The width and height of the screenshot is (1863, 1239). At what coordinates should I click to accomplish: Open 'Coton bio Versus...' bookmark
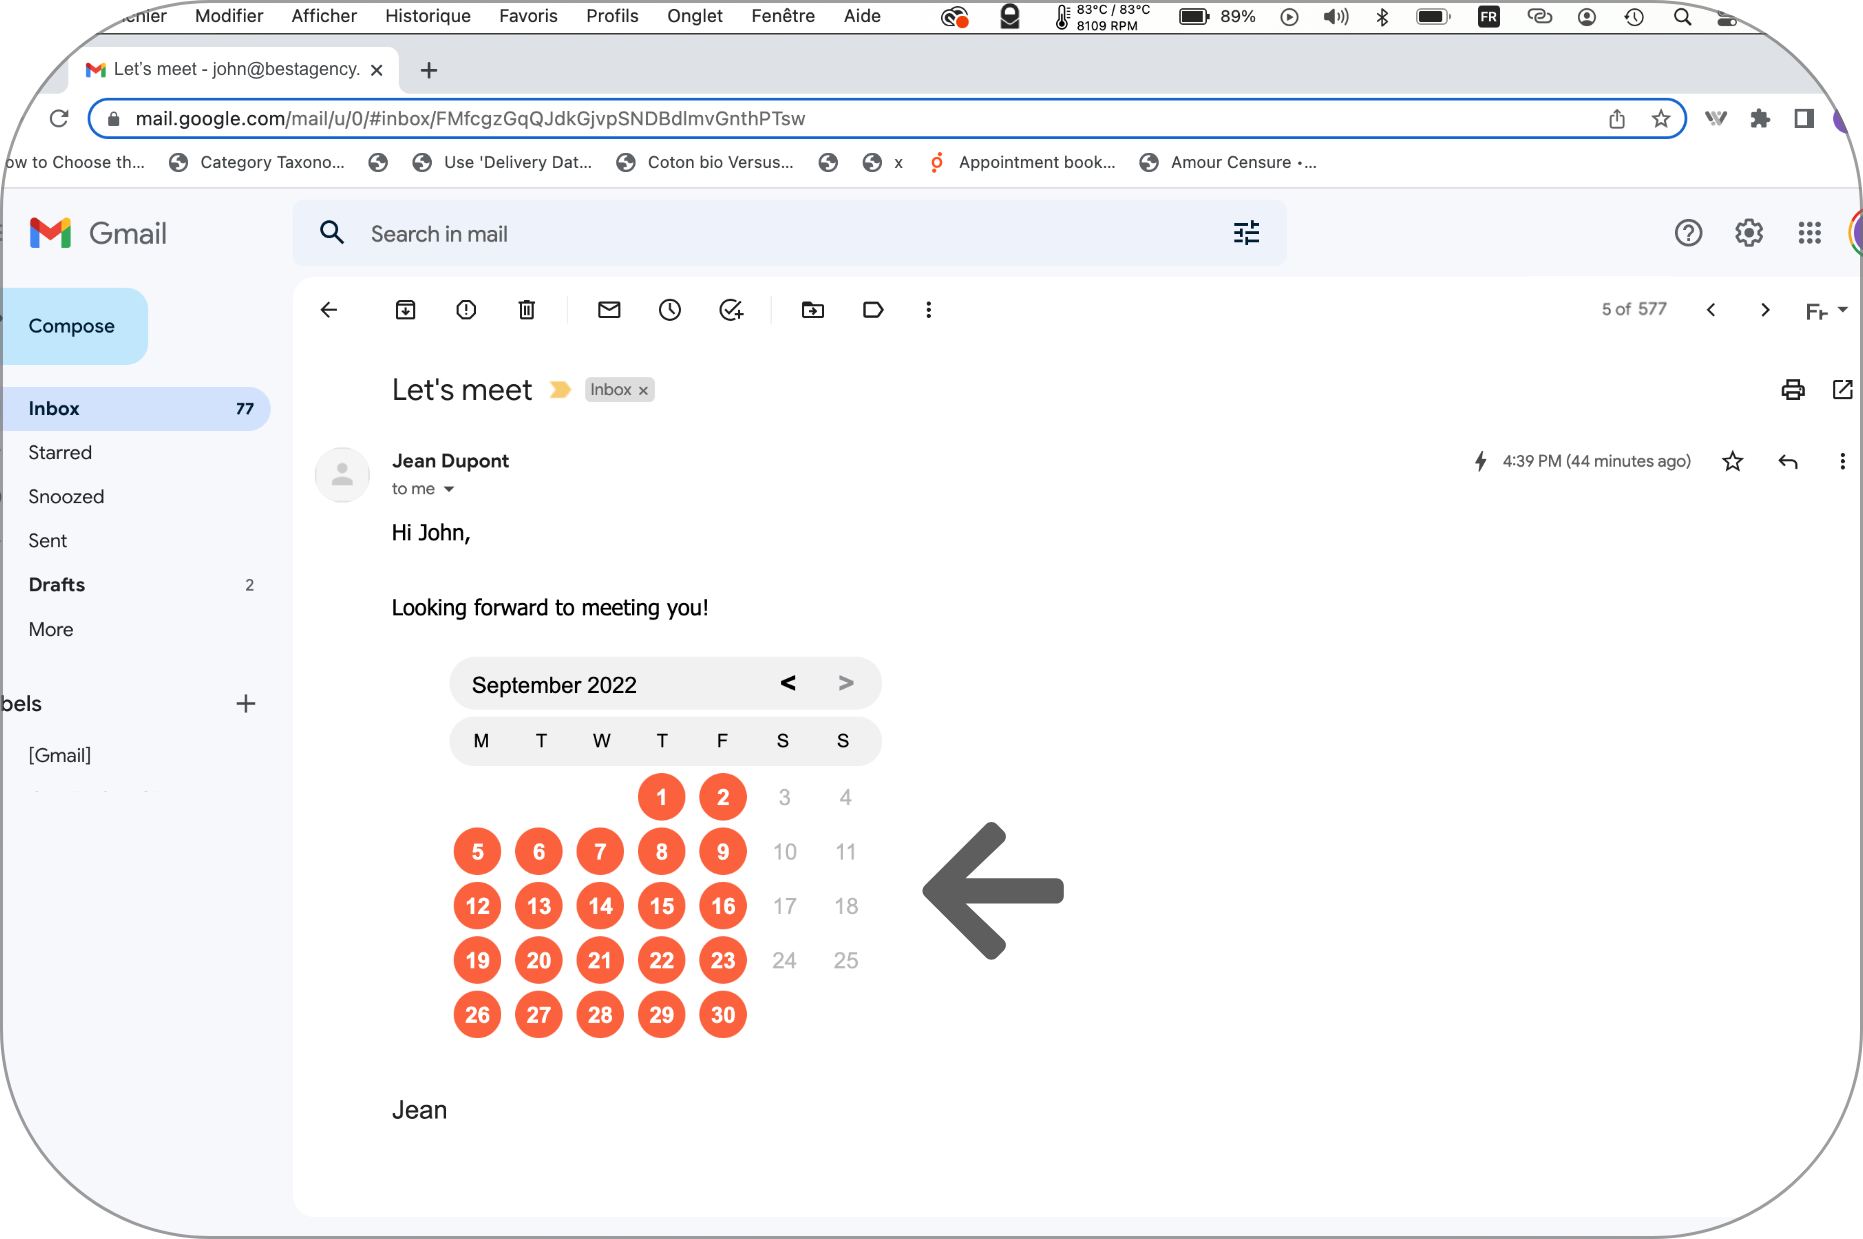tap(705, 162)
